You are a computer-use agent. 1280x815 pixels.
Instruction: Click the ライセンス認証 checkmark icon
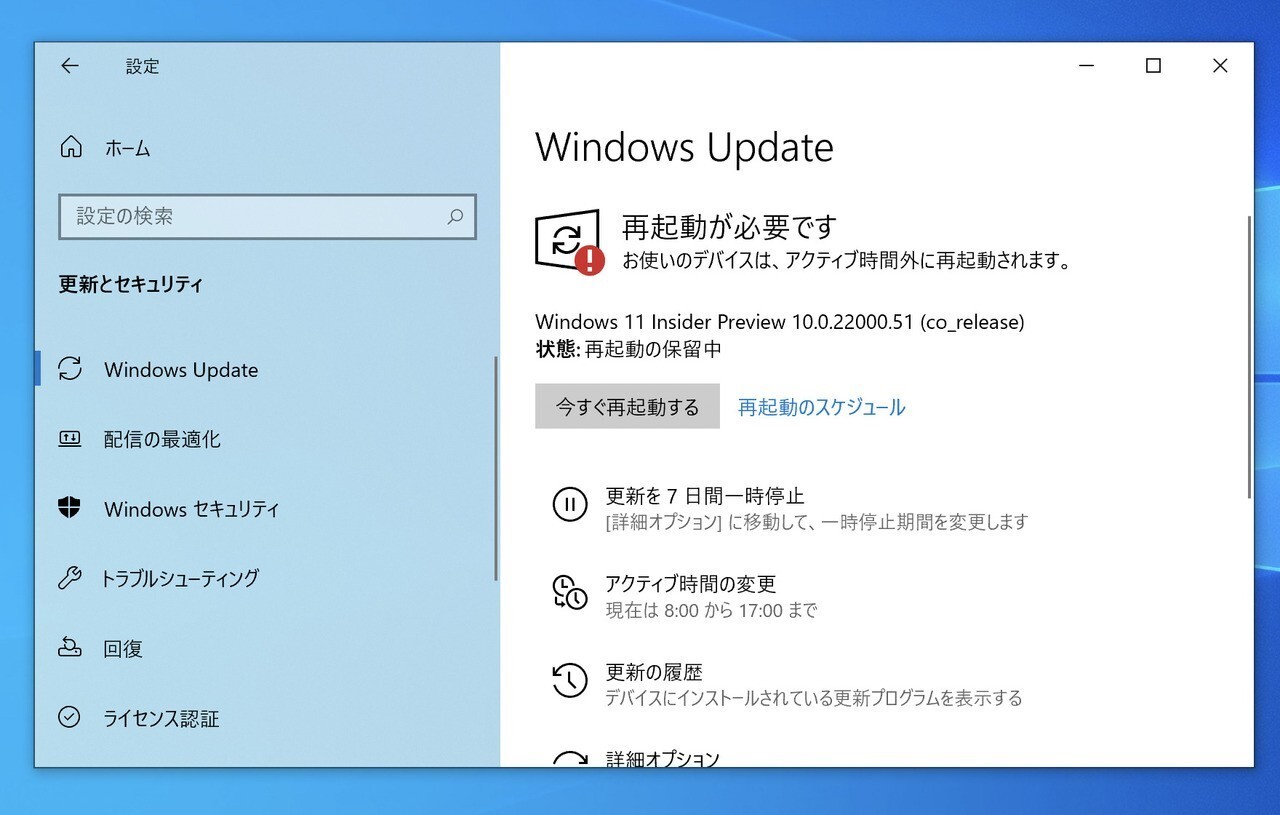pyautogui.click(x=69, y=717)
